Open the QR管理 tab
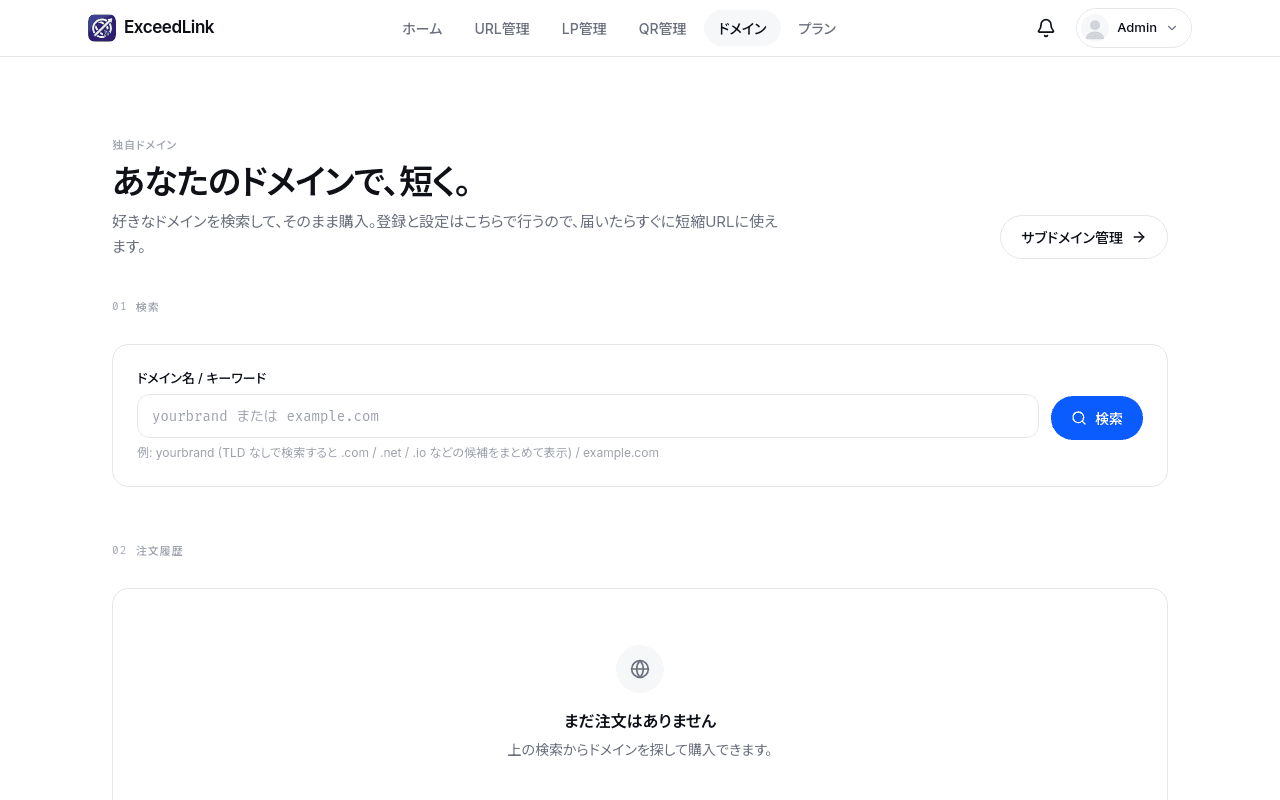Image resolution: width=1280 pixels, height=800 pixels. click(662, 28)
